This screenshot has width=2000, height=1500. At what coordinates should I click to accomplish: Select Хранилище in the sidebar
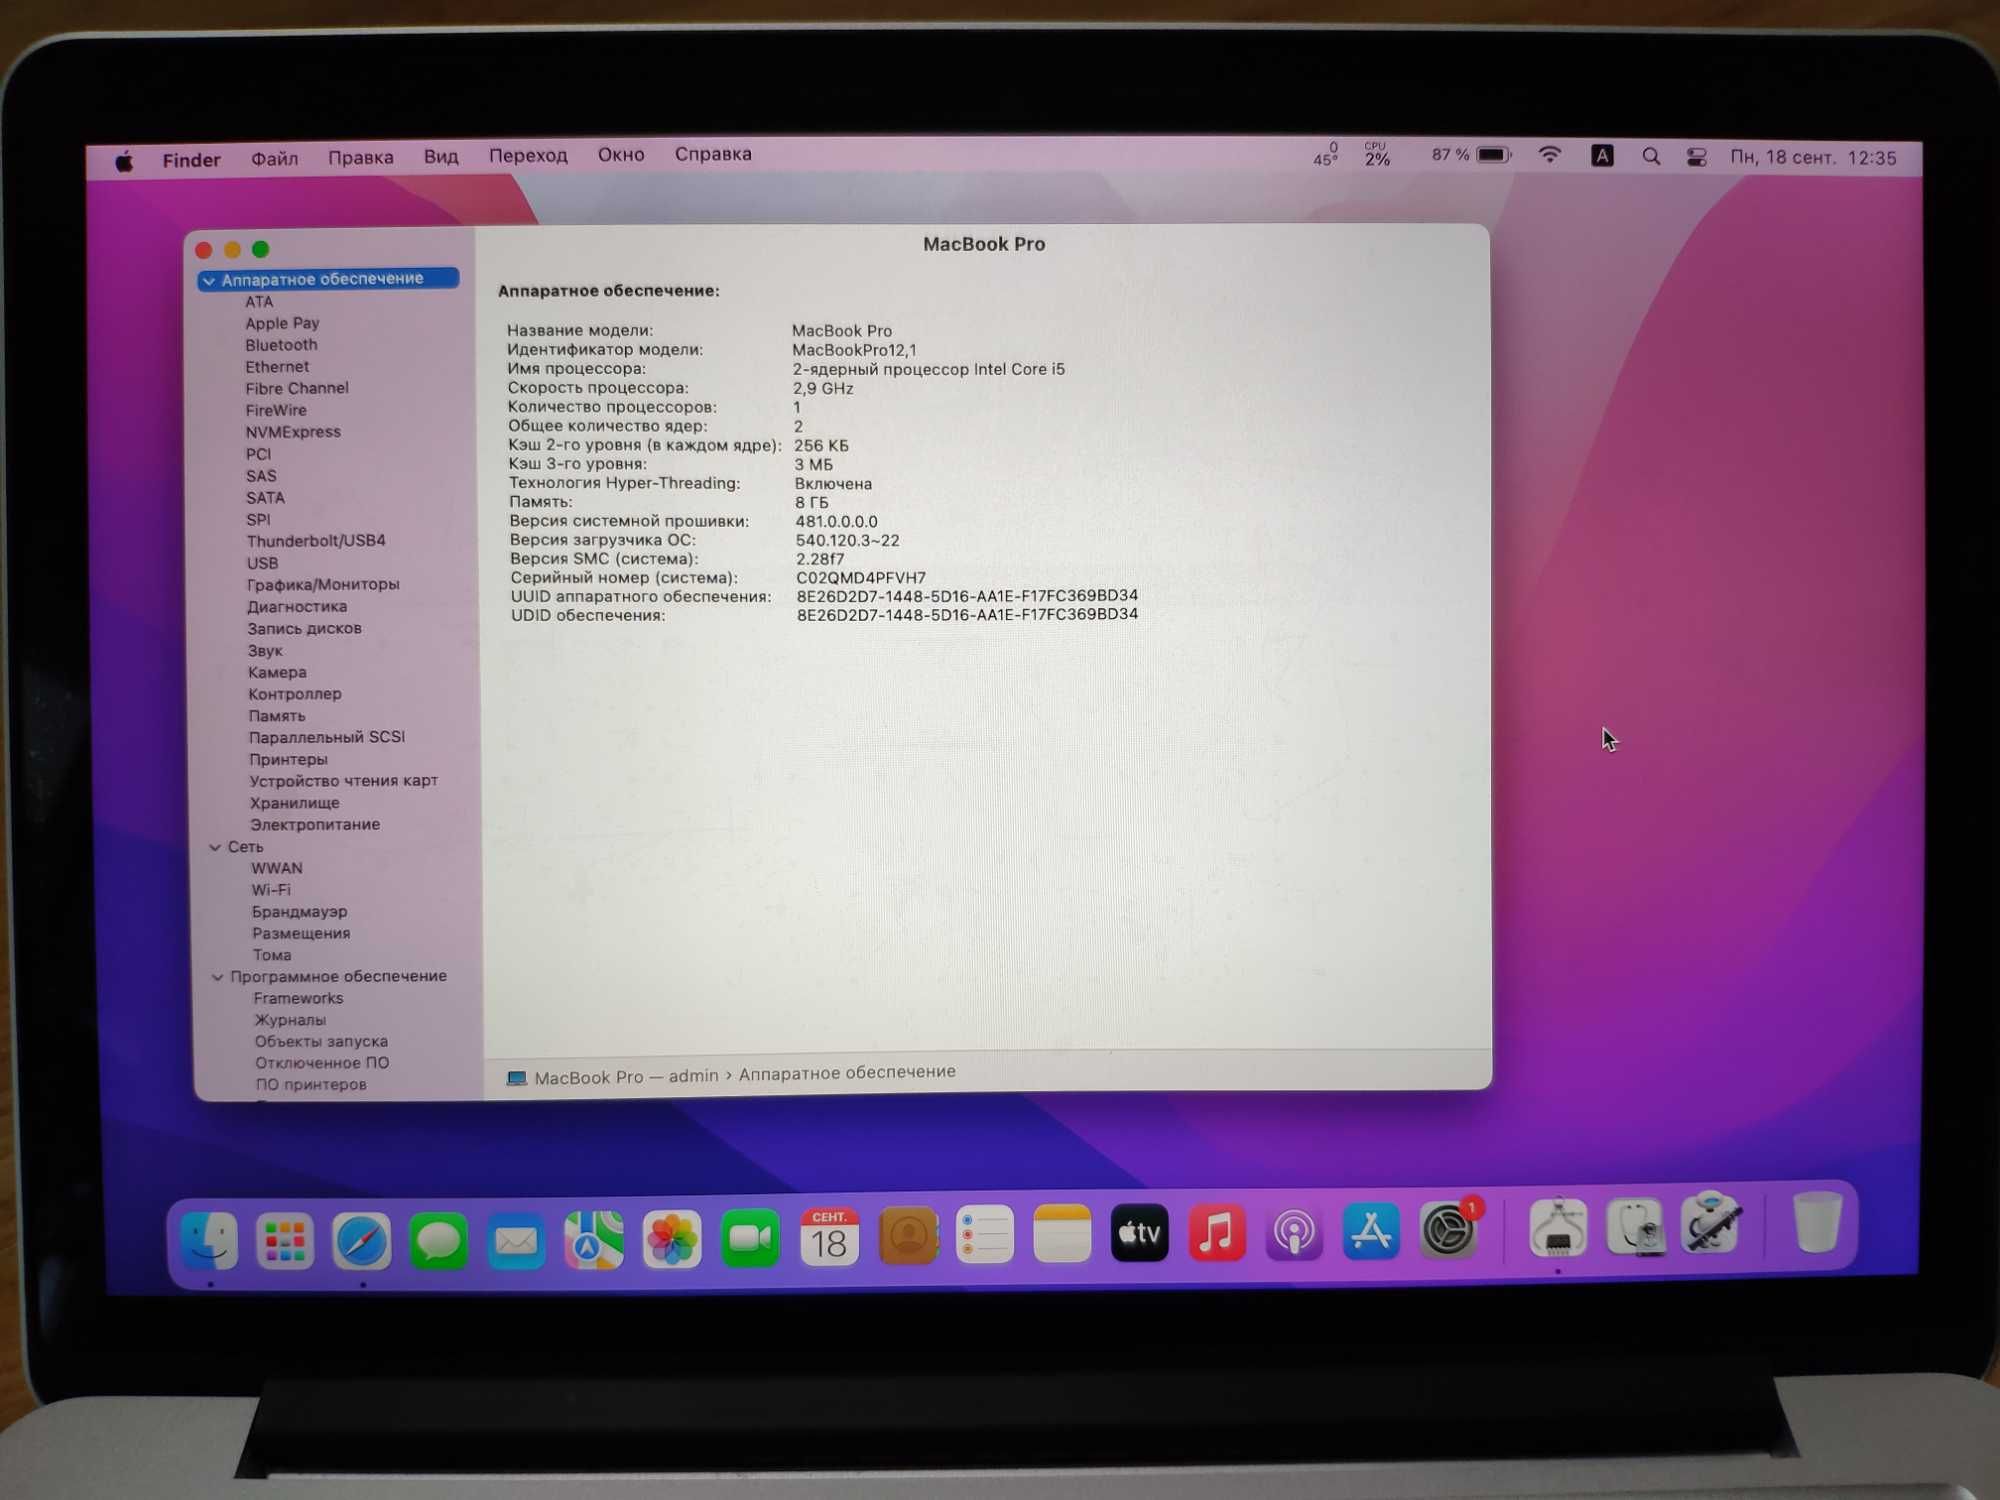point(295,803)
